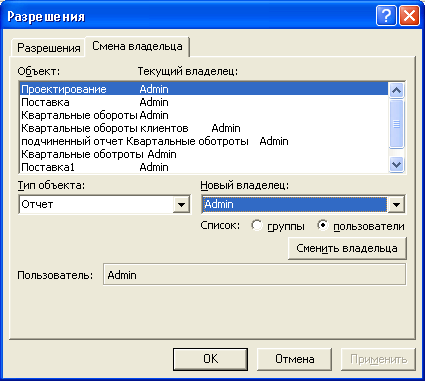Expand the Новый владелец combo box
The height and width of the screenshot is (381, 425).
point(396,204)
